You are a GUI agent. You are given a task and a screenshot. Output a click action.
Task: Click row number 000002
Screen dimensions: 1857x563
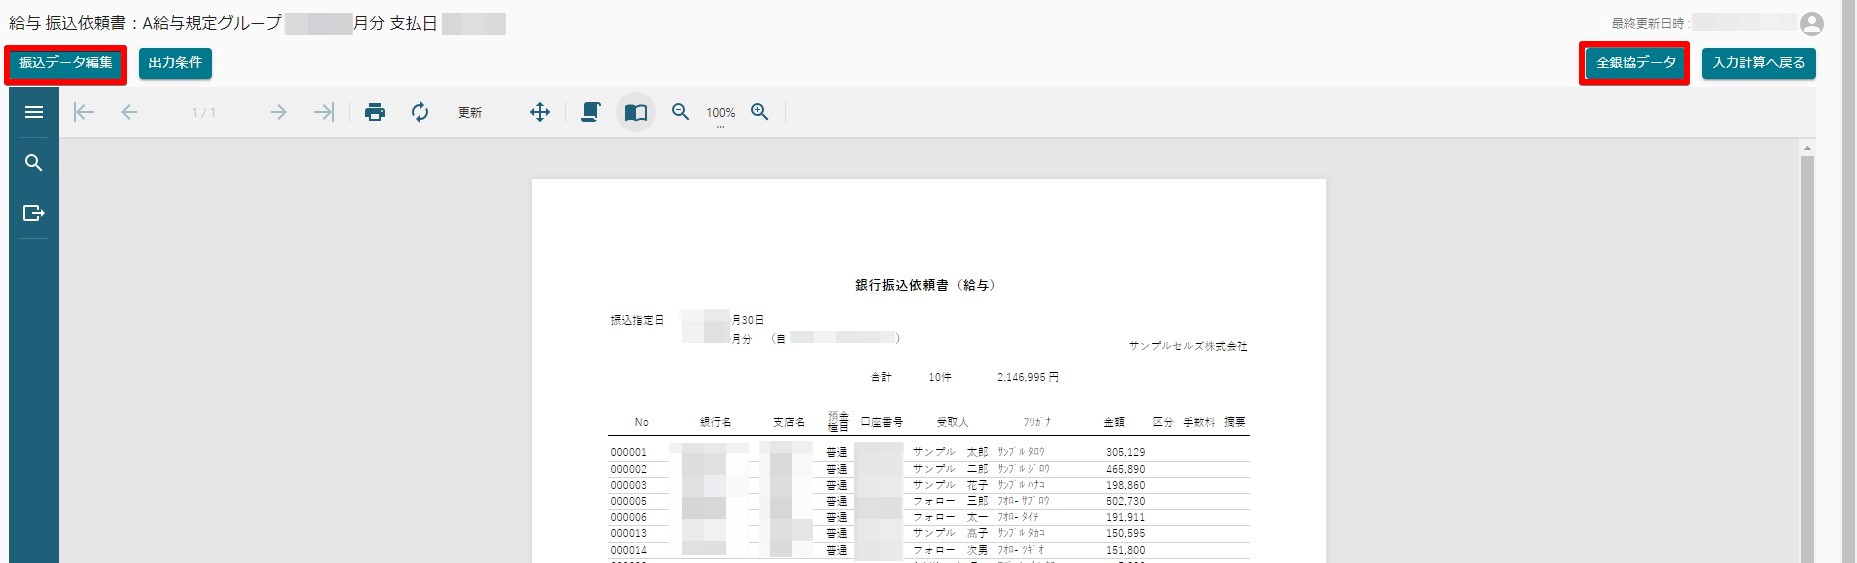[629, 469]
